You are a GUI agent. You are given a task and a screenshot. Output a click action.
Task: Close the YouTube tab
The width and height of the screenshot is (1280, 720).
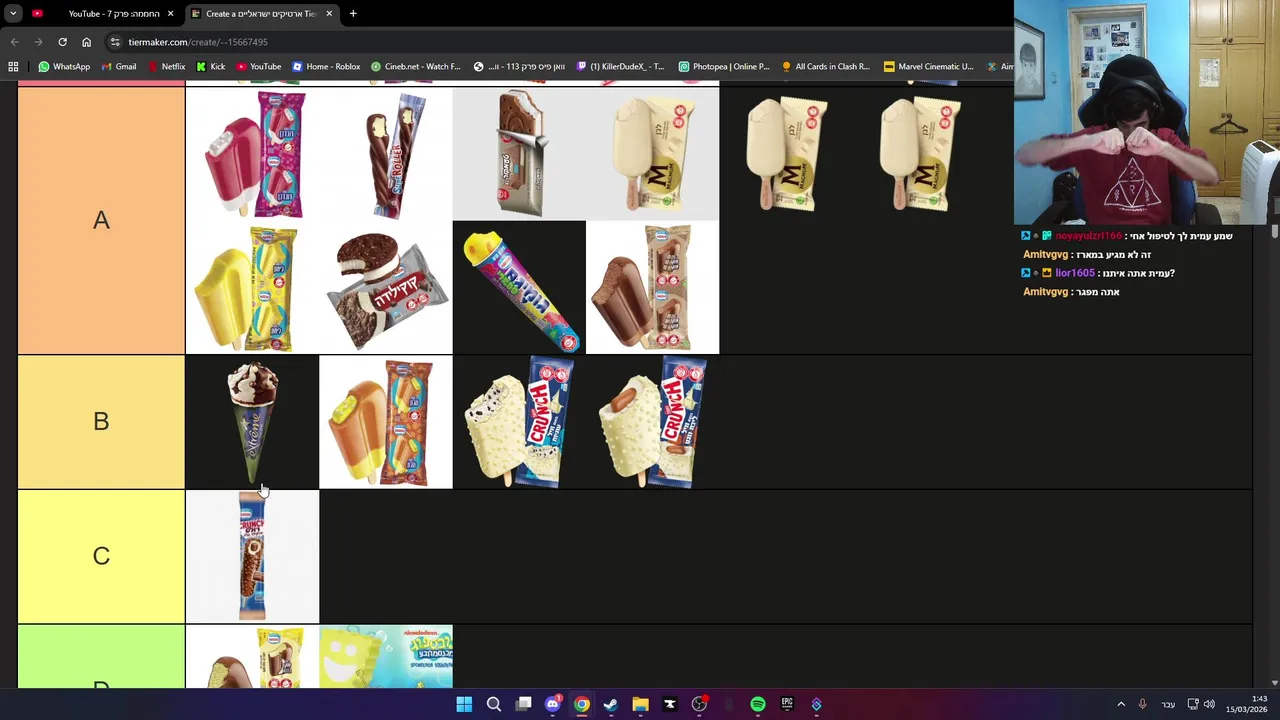pos(170,14)
